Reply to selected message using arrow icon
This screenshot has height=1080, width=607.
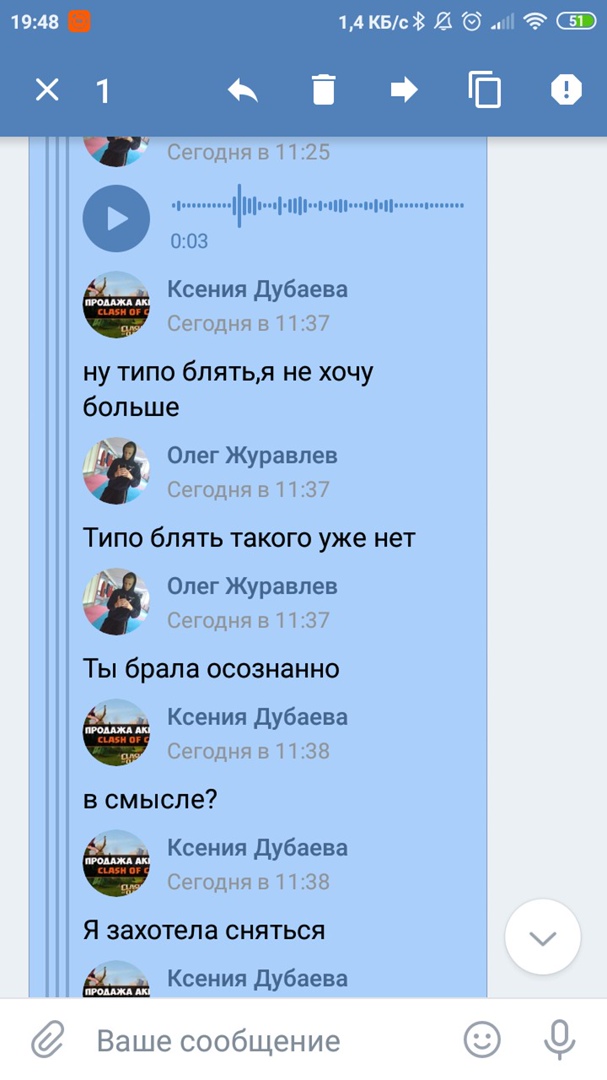(243, 90)
